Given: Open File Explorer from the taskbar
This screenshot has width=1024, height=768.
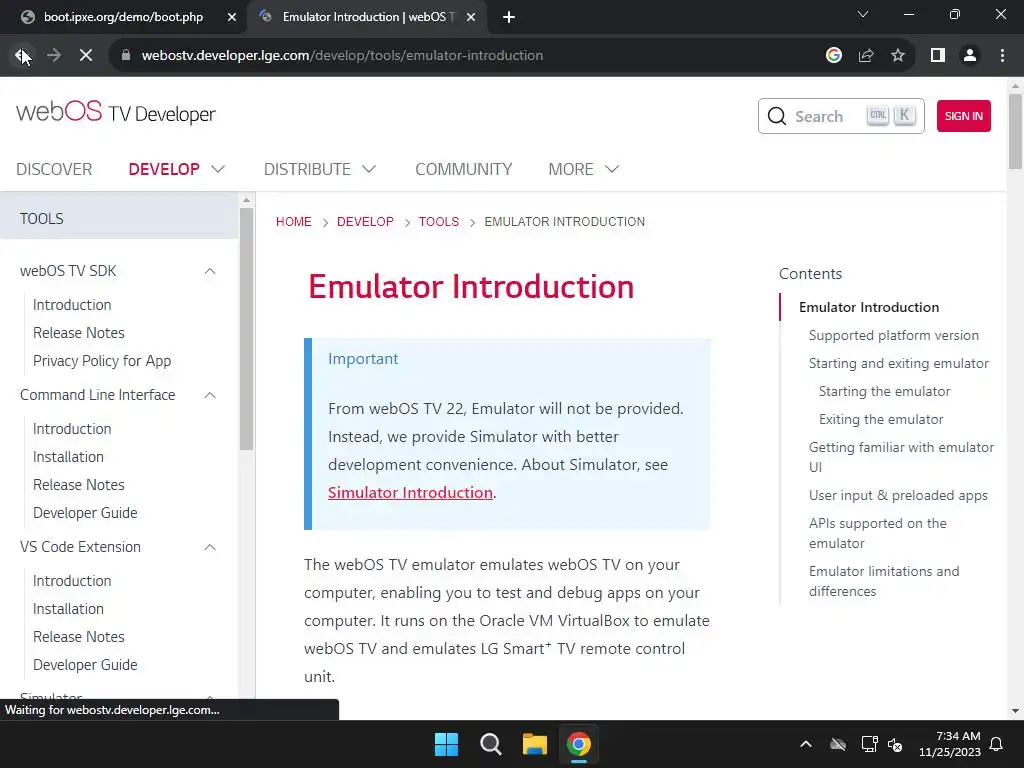Looking at the screenshot, I should pos(534,744).
